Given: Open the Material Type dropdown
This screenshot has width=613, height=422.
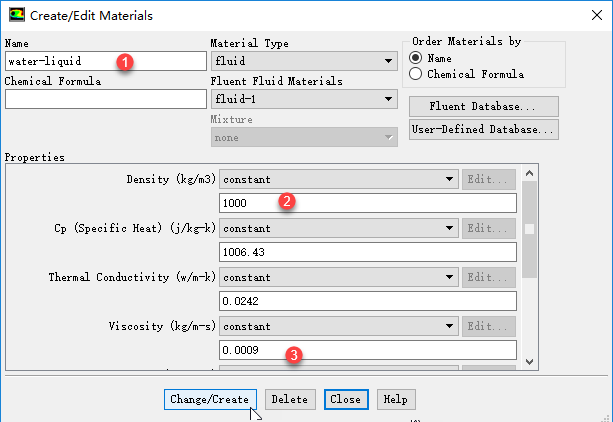Looking at the screenshot, I should coord(304,62).
